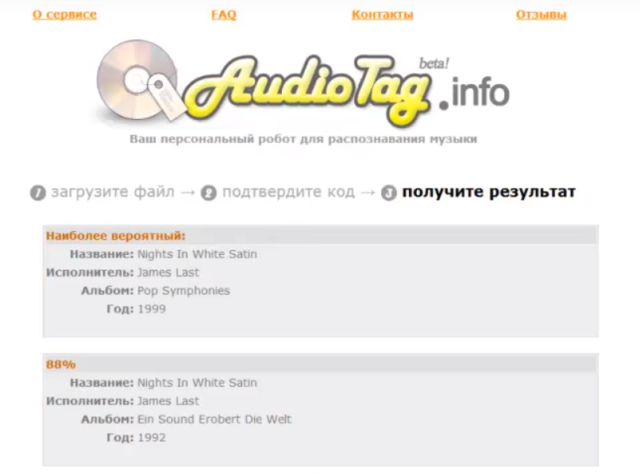This screenshot has height=474, width=640.
Task: Click the year 1999 value
Action: 151,309
